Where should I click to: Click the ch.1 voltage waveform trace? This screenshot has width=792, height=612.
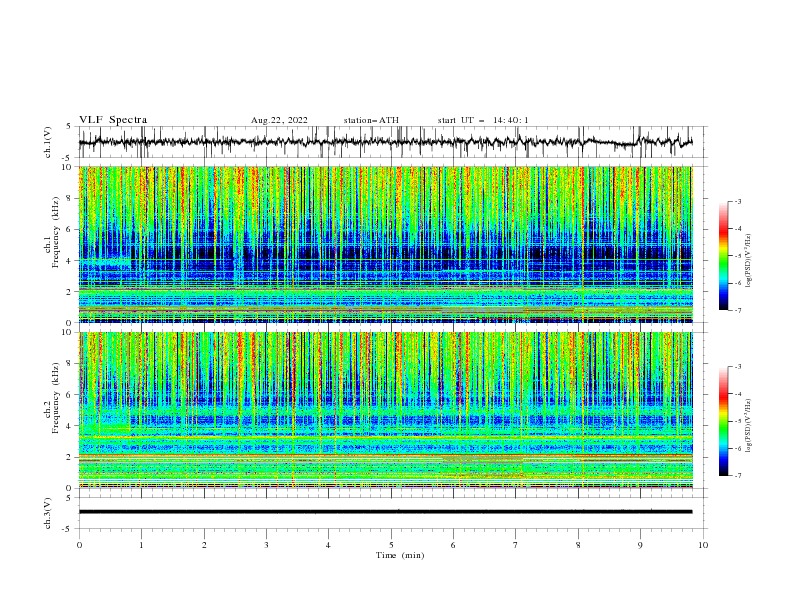click(386, 142)
